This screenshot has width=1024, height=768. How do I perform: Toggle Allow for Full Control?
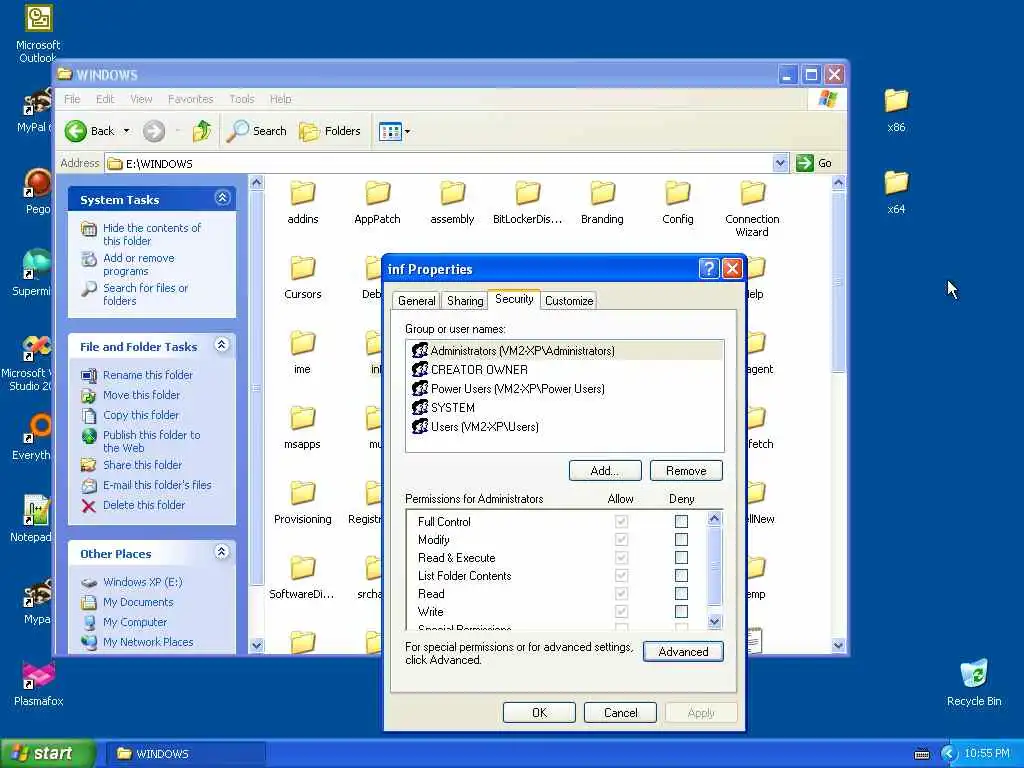[621, 522]
